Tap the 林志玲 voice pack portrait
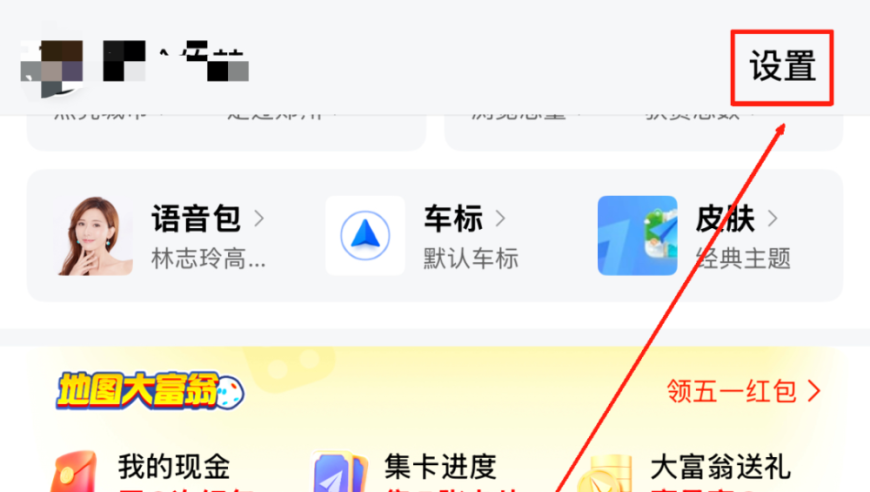 tap(94, 236)
